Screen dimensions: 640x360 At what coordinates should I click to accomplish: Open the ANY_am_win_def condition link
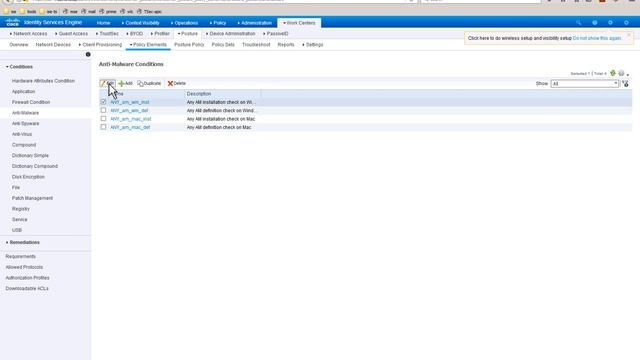[x=129, y=111]
